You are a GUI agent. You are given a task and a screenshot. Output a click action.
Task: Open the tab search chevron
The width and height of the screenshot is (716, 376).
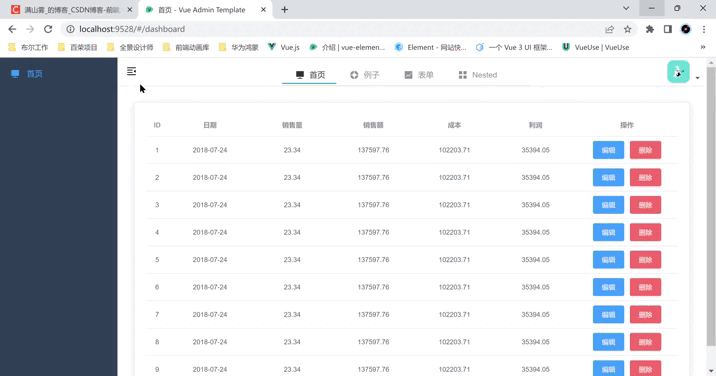[x=626, y=8]
